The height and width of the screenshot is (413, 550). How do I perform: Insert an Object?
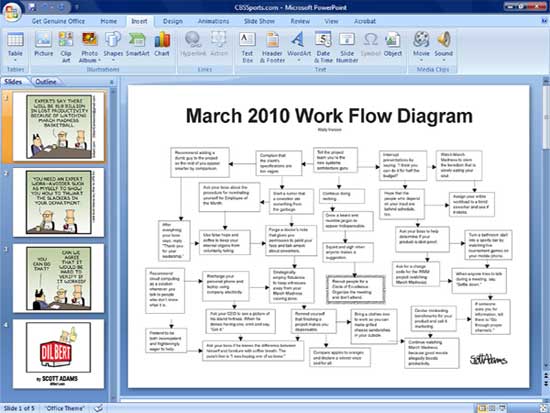(x=393, y=44)
